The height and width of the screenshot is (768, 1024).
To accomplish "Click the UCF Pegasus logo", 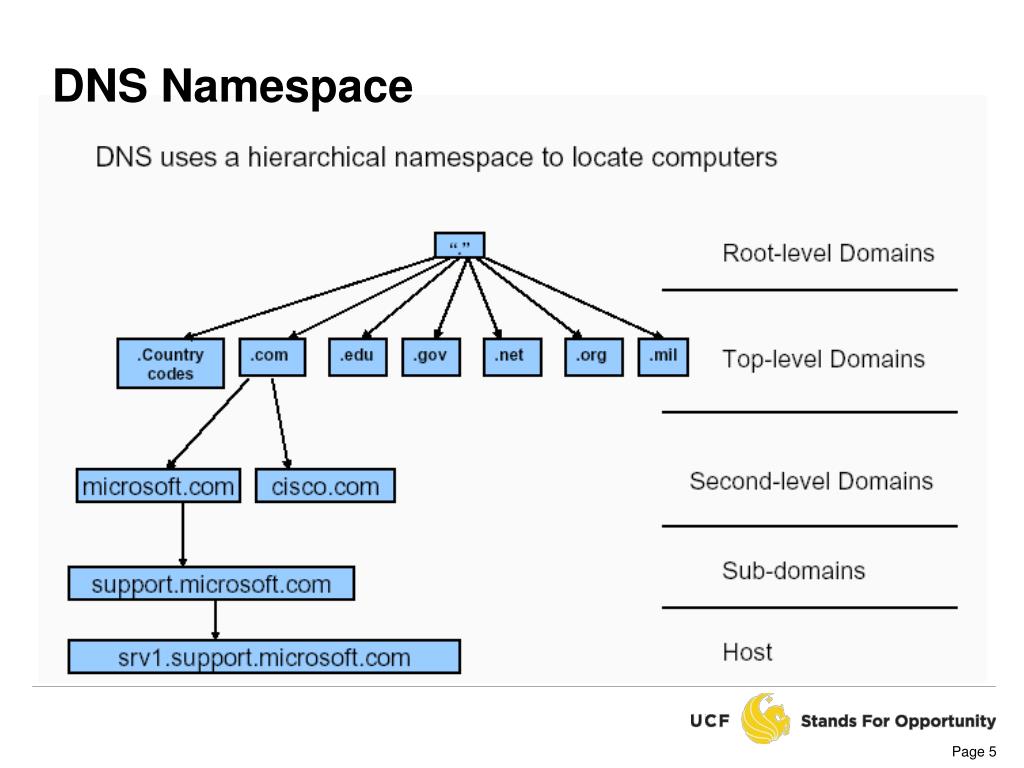I will pos(765,718).
